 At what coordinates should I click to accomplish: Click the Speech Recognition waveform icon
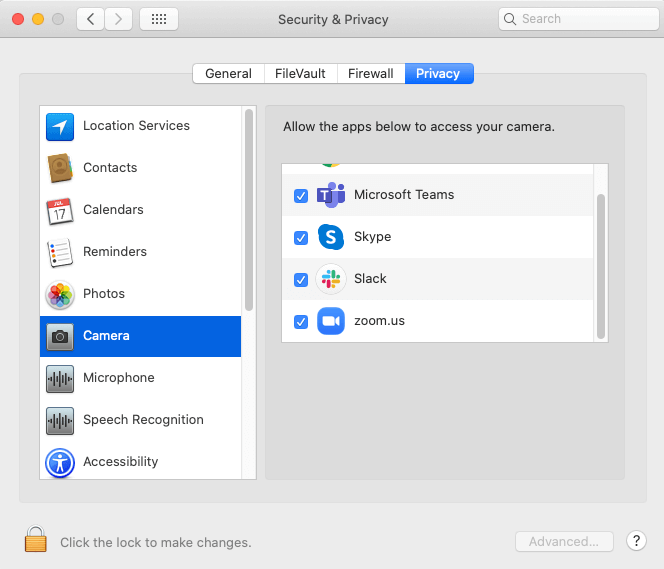60,420
